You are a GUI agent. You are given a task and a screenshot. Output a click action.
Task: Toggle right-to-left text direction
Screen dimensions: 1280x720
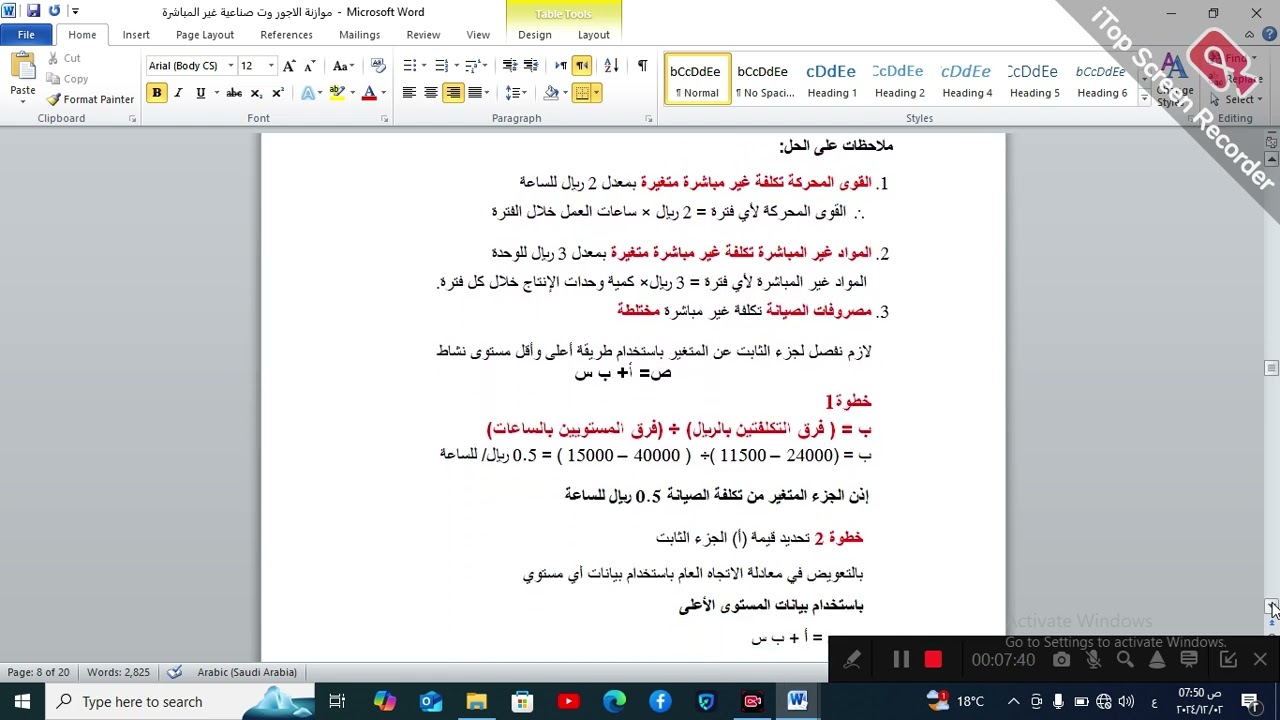582,66
